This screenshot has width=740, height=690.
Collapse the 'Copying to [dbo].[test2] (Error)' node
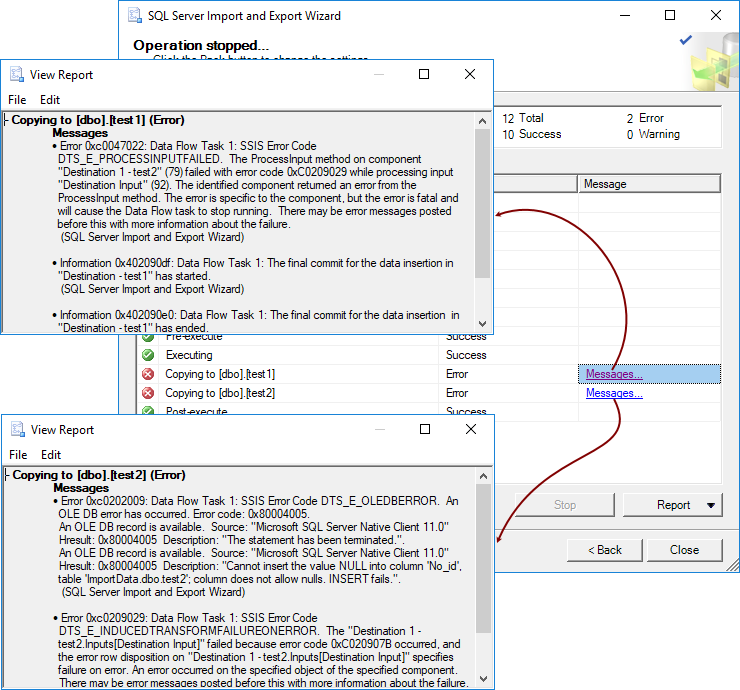pos(7,475)
